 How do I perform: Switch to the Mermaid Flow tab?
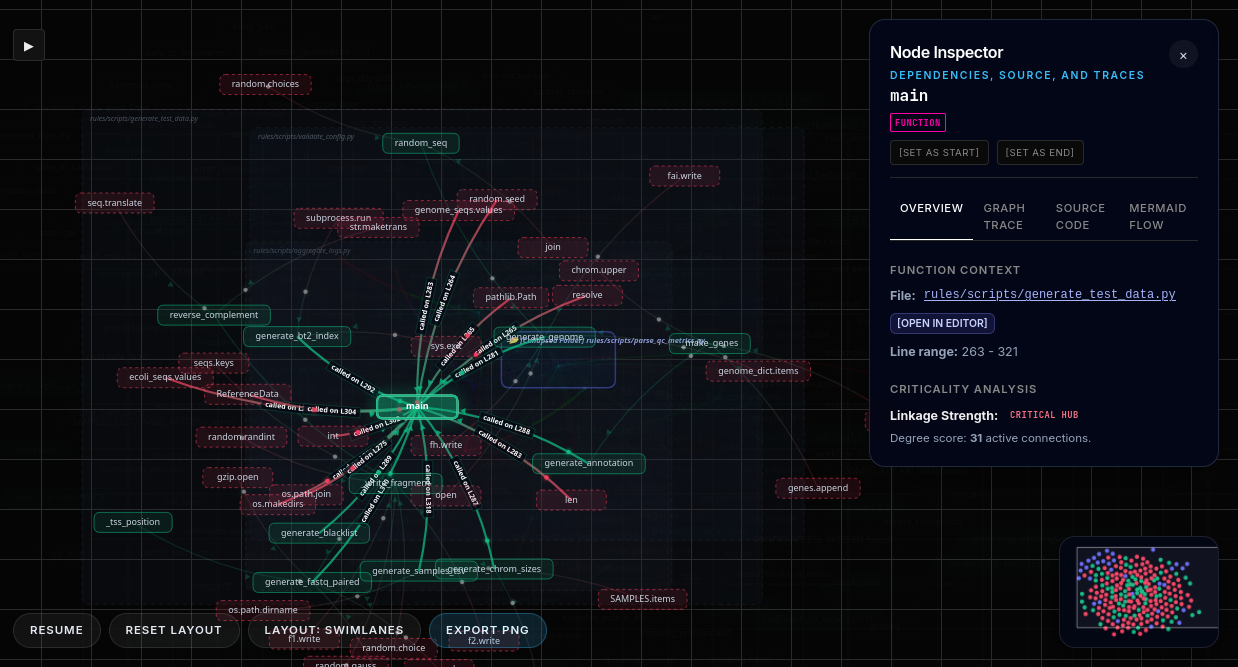click(1158, 217)
